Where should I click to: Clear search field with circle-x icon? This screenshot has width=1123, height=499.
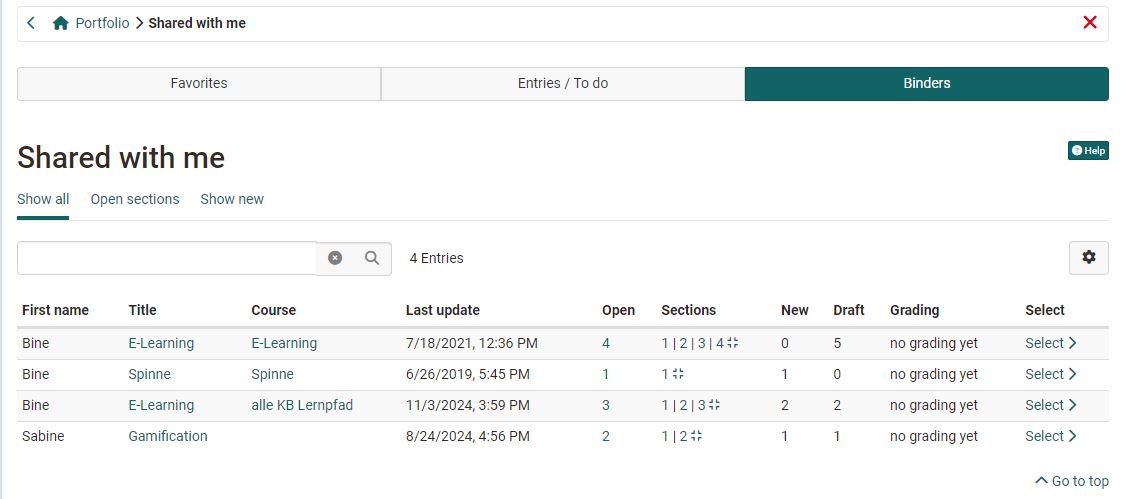point(335,258)
